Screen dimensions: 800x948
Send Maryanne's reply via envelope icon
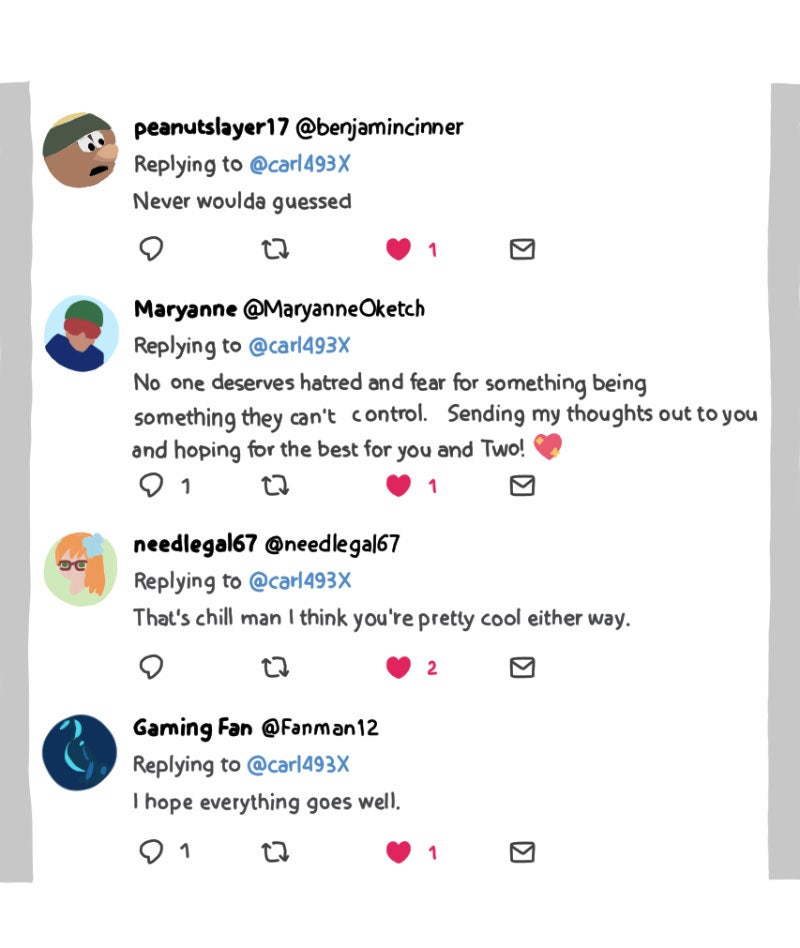click(x=522, y=486)
